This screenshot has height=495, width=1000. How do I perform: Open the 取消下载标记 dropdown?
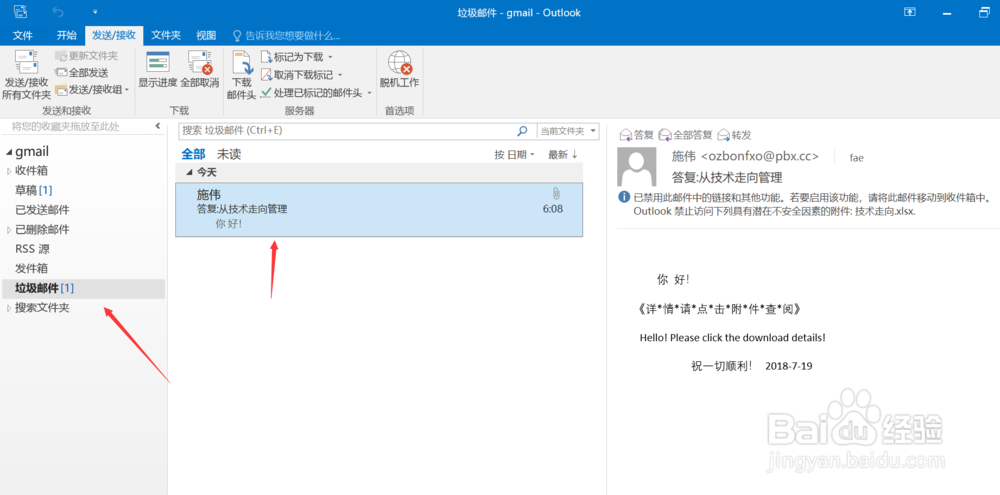(x=302, y=75)
